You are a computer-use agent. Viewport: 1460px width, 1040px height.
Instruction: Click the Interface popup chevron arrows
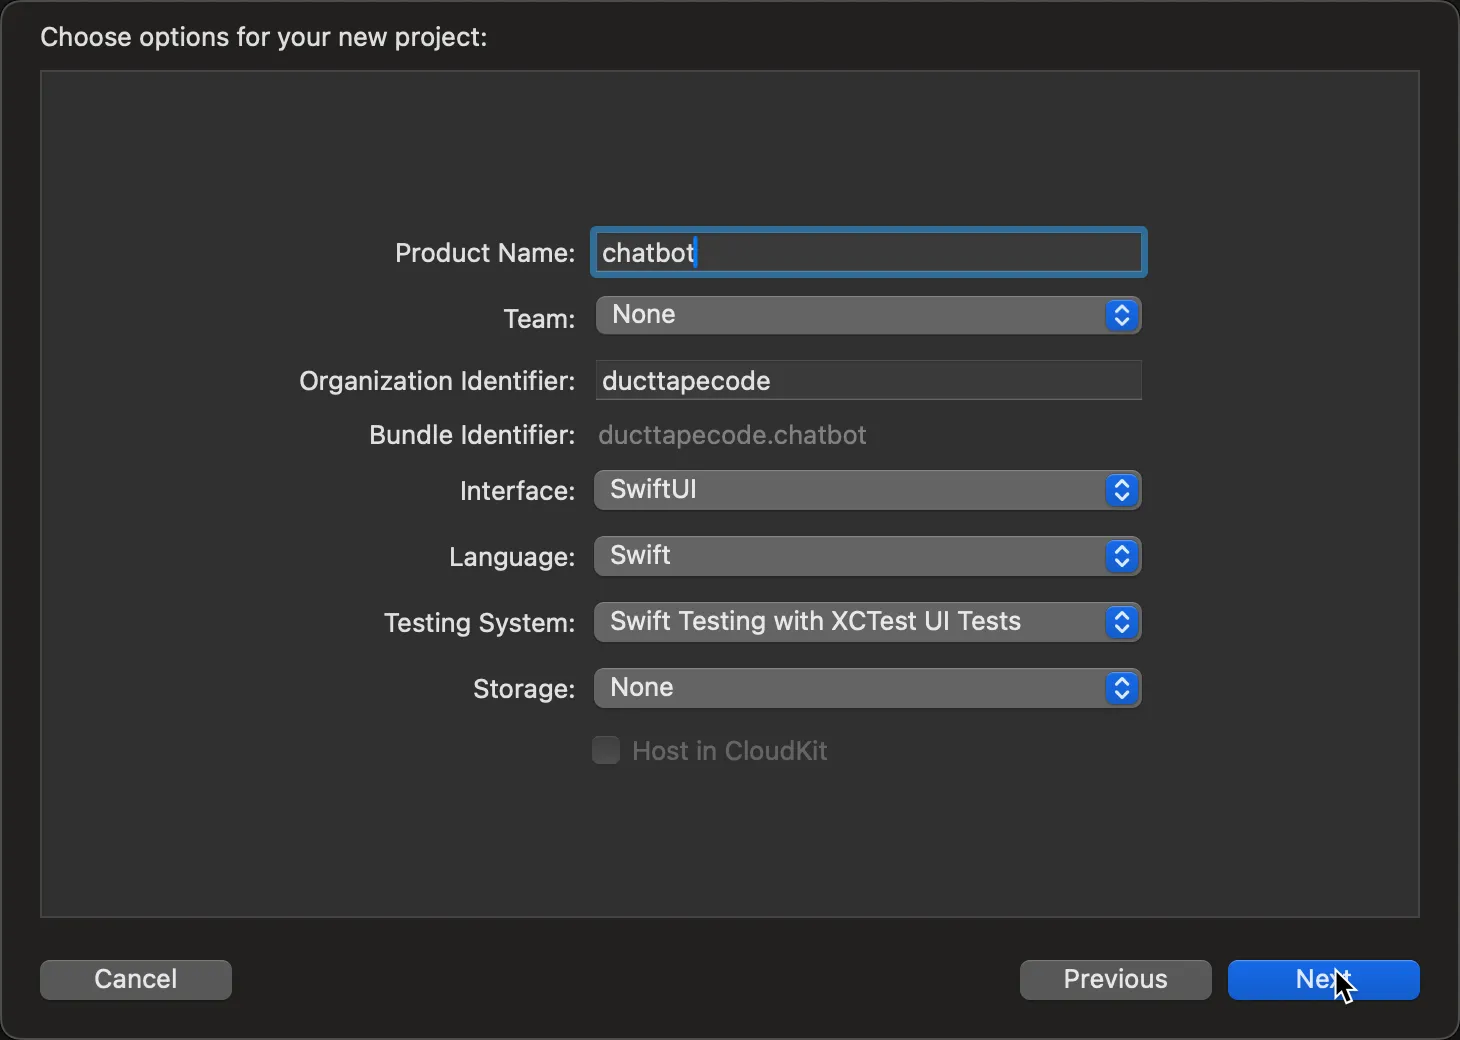tap(1121, 491)
